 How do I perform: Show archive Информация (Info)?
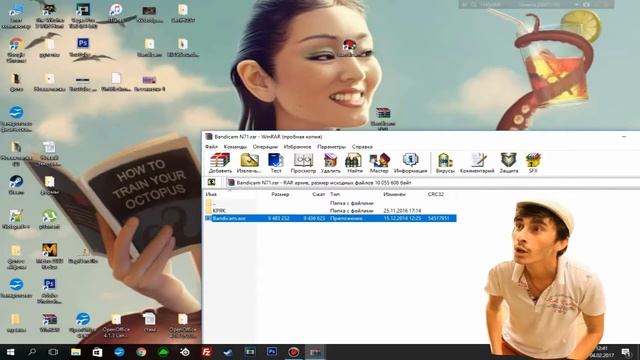[x=410, y=163]
